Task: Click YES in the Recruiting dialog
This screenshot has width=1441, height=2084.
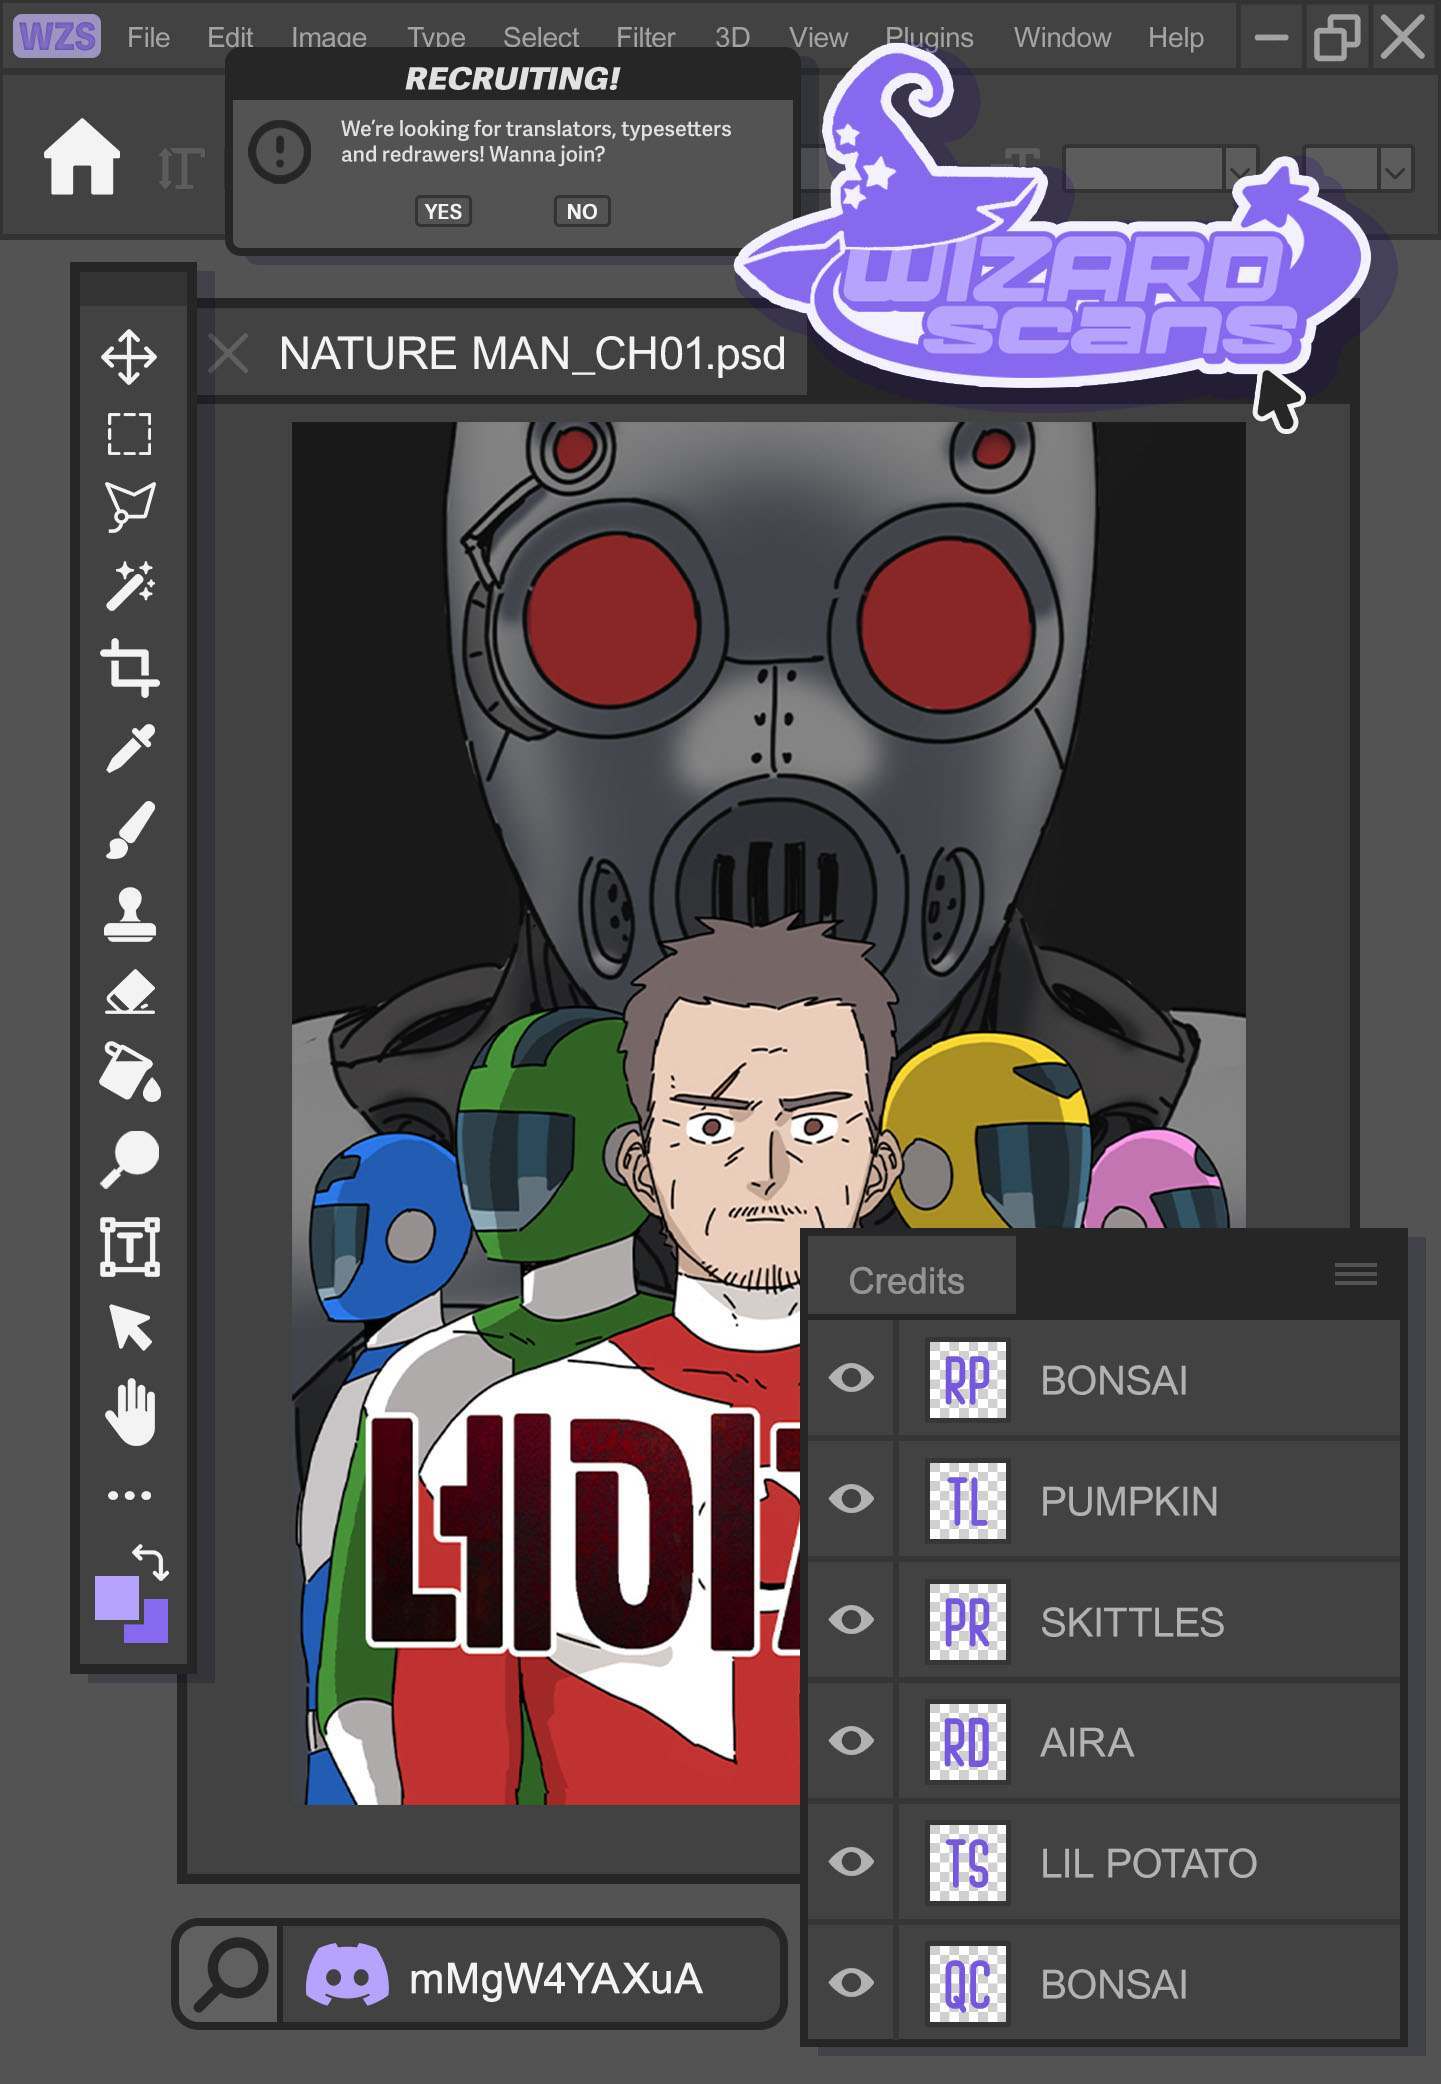Action: (x=443, y=212)
